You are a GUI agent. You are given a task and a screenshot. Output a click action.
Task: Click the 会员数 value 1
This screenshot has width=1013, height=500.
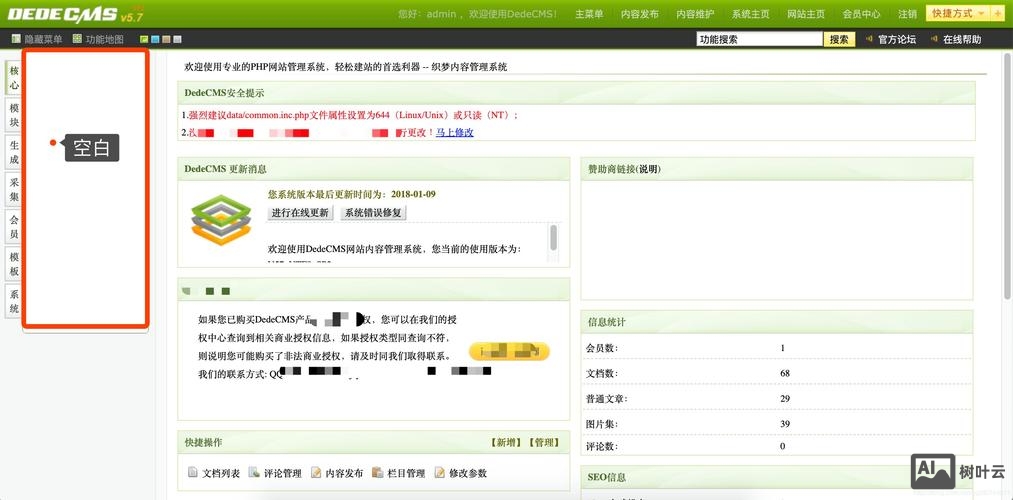(782, 348)
